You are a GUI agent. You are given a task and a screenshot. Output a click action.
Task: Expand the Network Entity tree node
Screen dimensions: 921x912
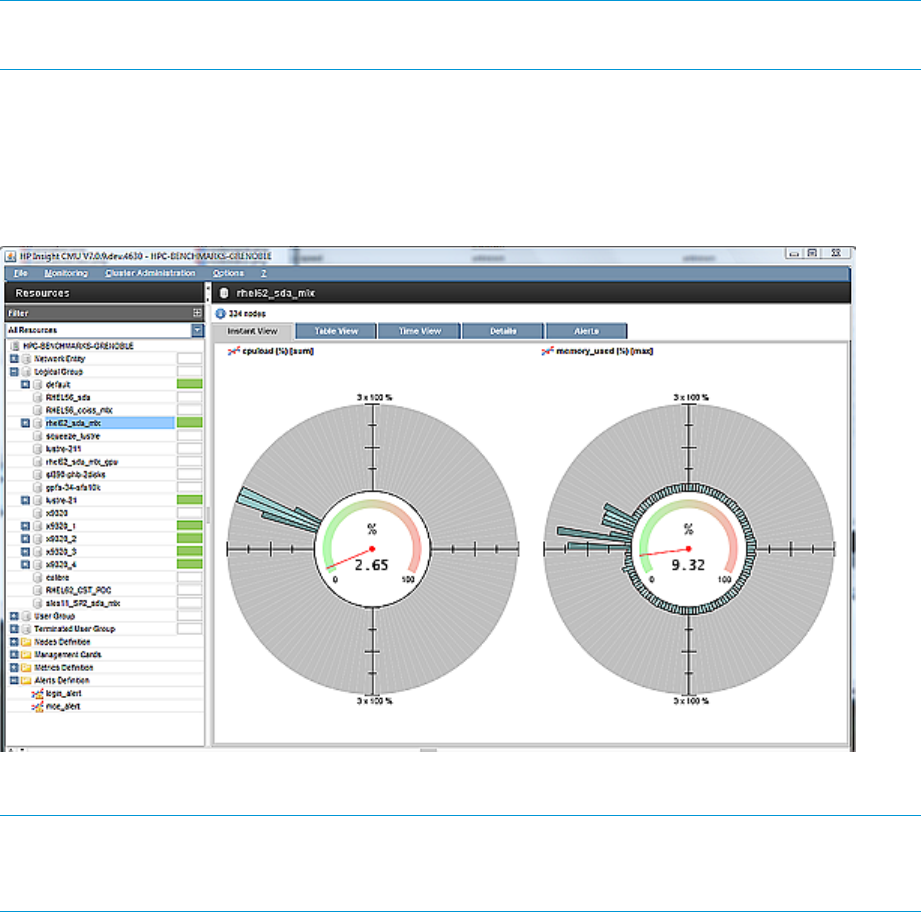point(13,357)
